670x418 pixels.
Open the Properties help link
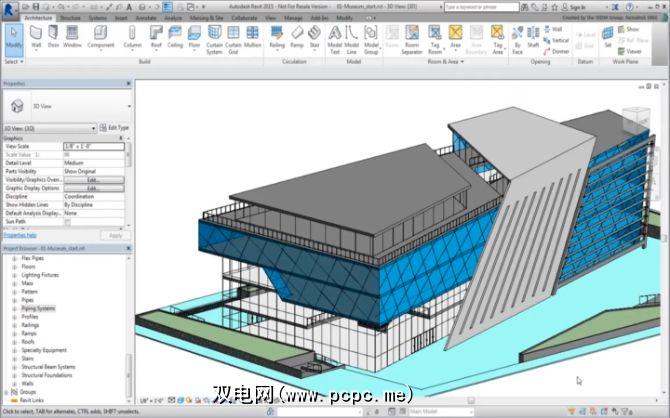(x=21, y=235)
